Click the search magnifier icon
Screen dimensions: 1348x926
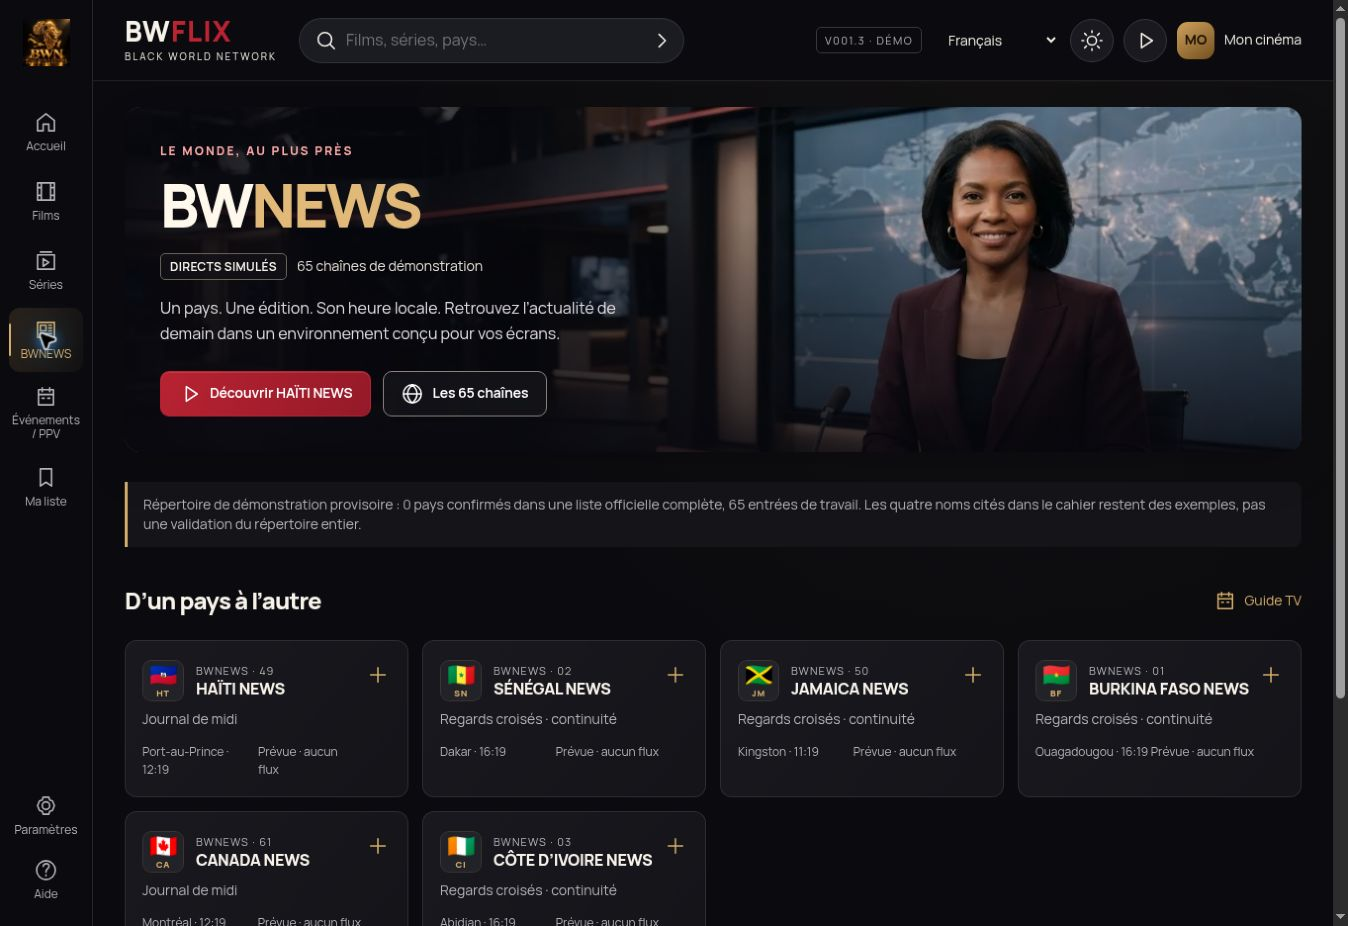pos(326,41)
